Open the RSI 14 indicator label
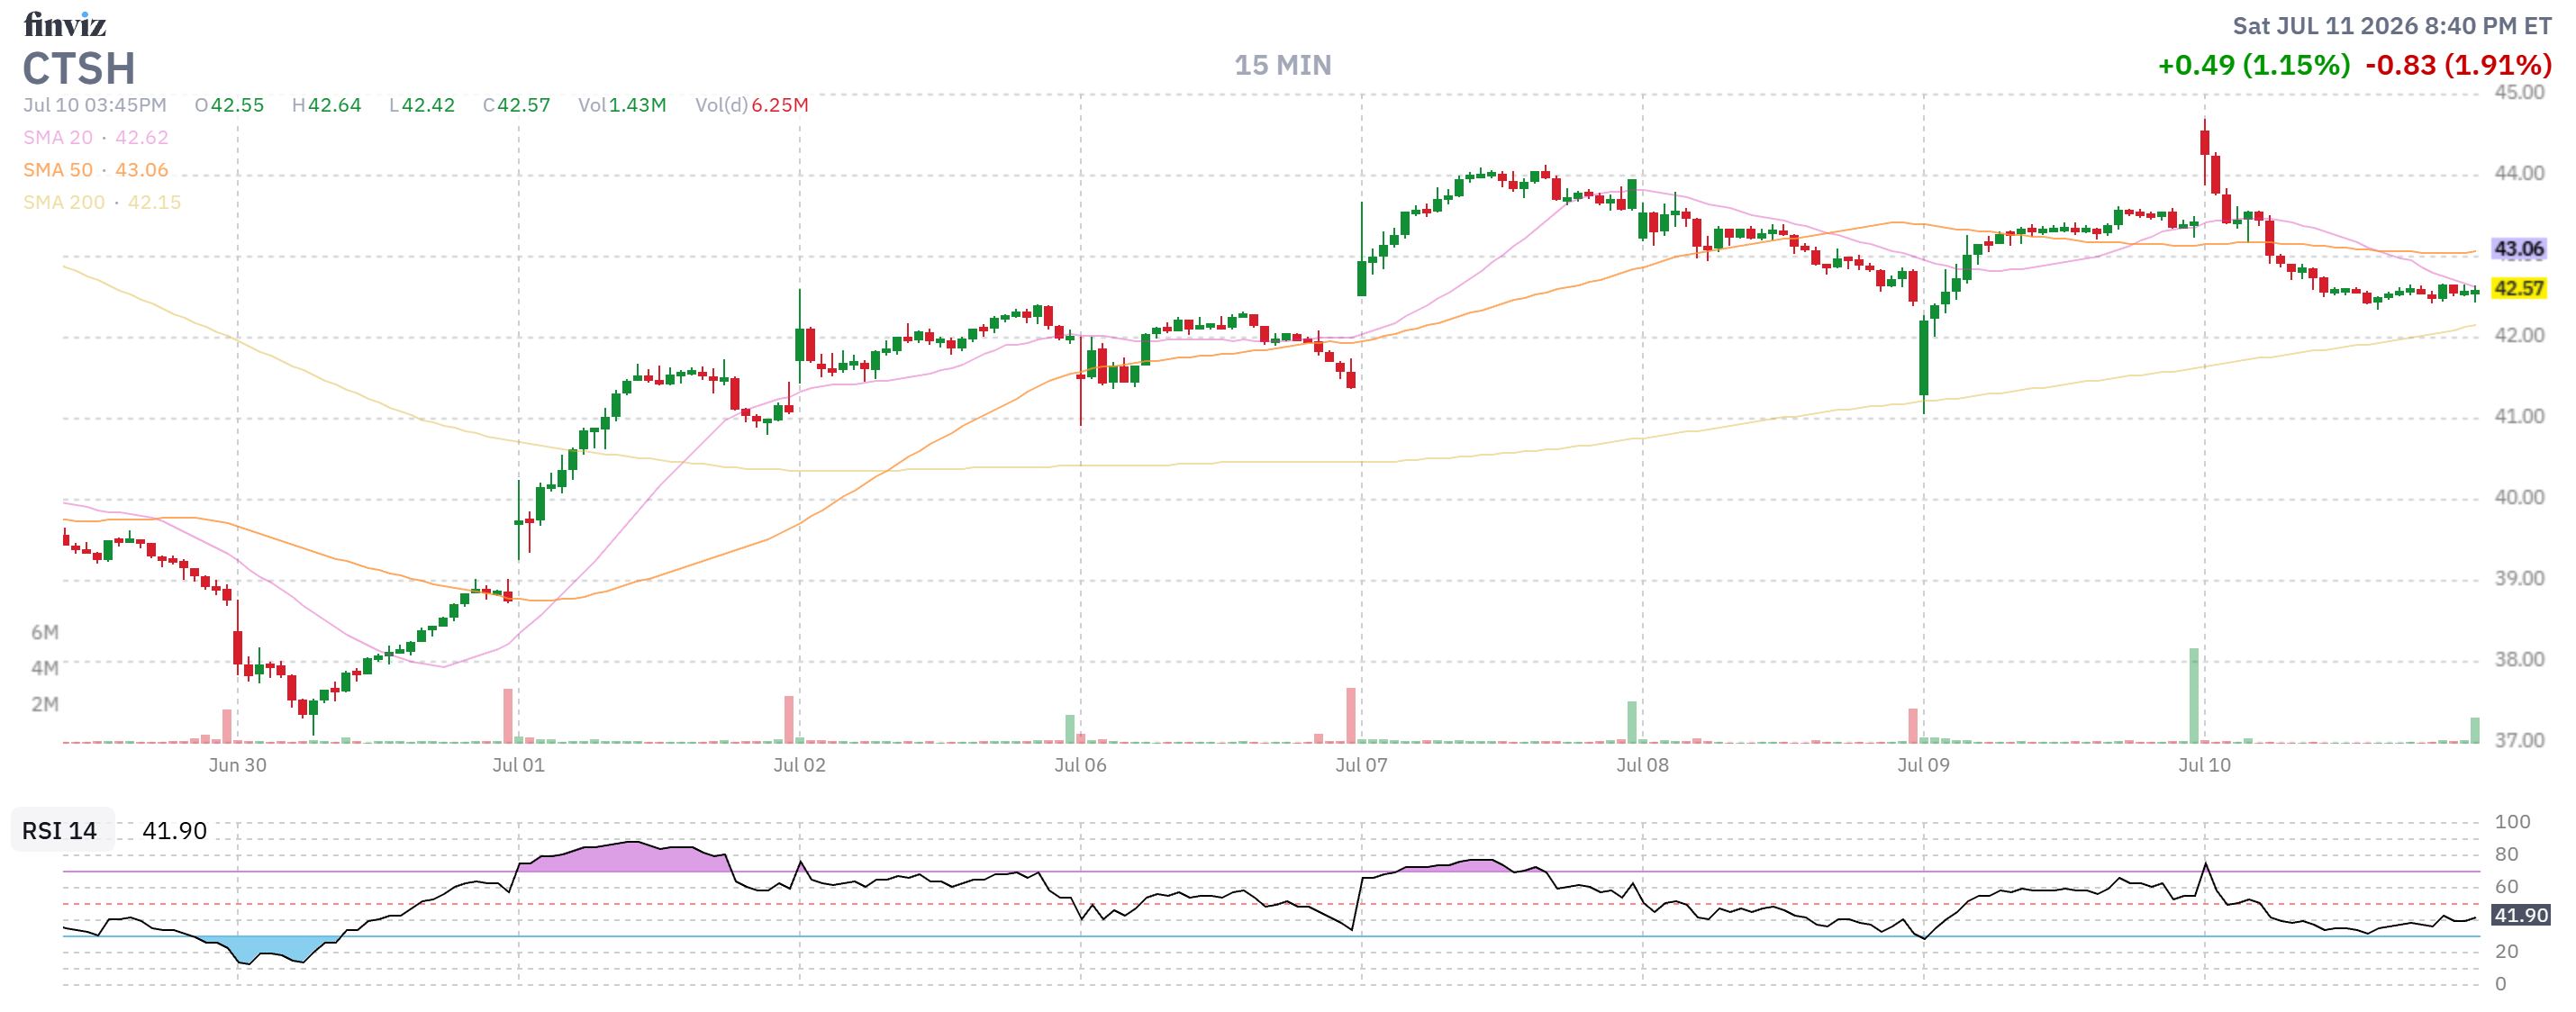The image size is (2576, 1012). coord(60,831)
